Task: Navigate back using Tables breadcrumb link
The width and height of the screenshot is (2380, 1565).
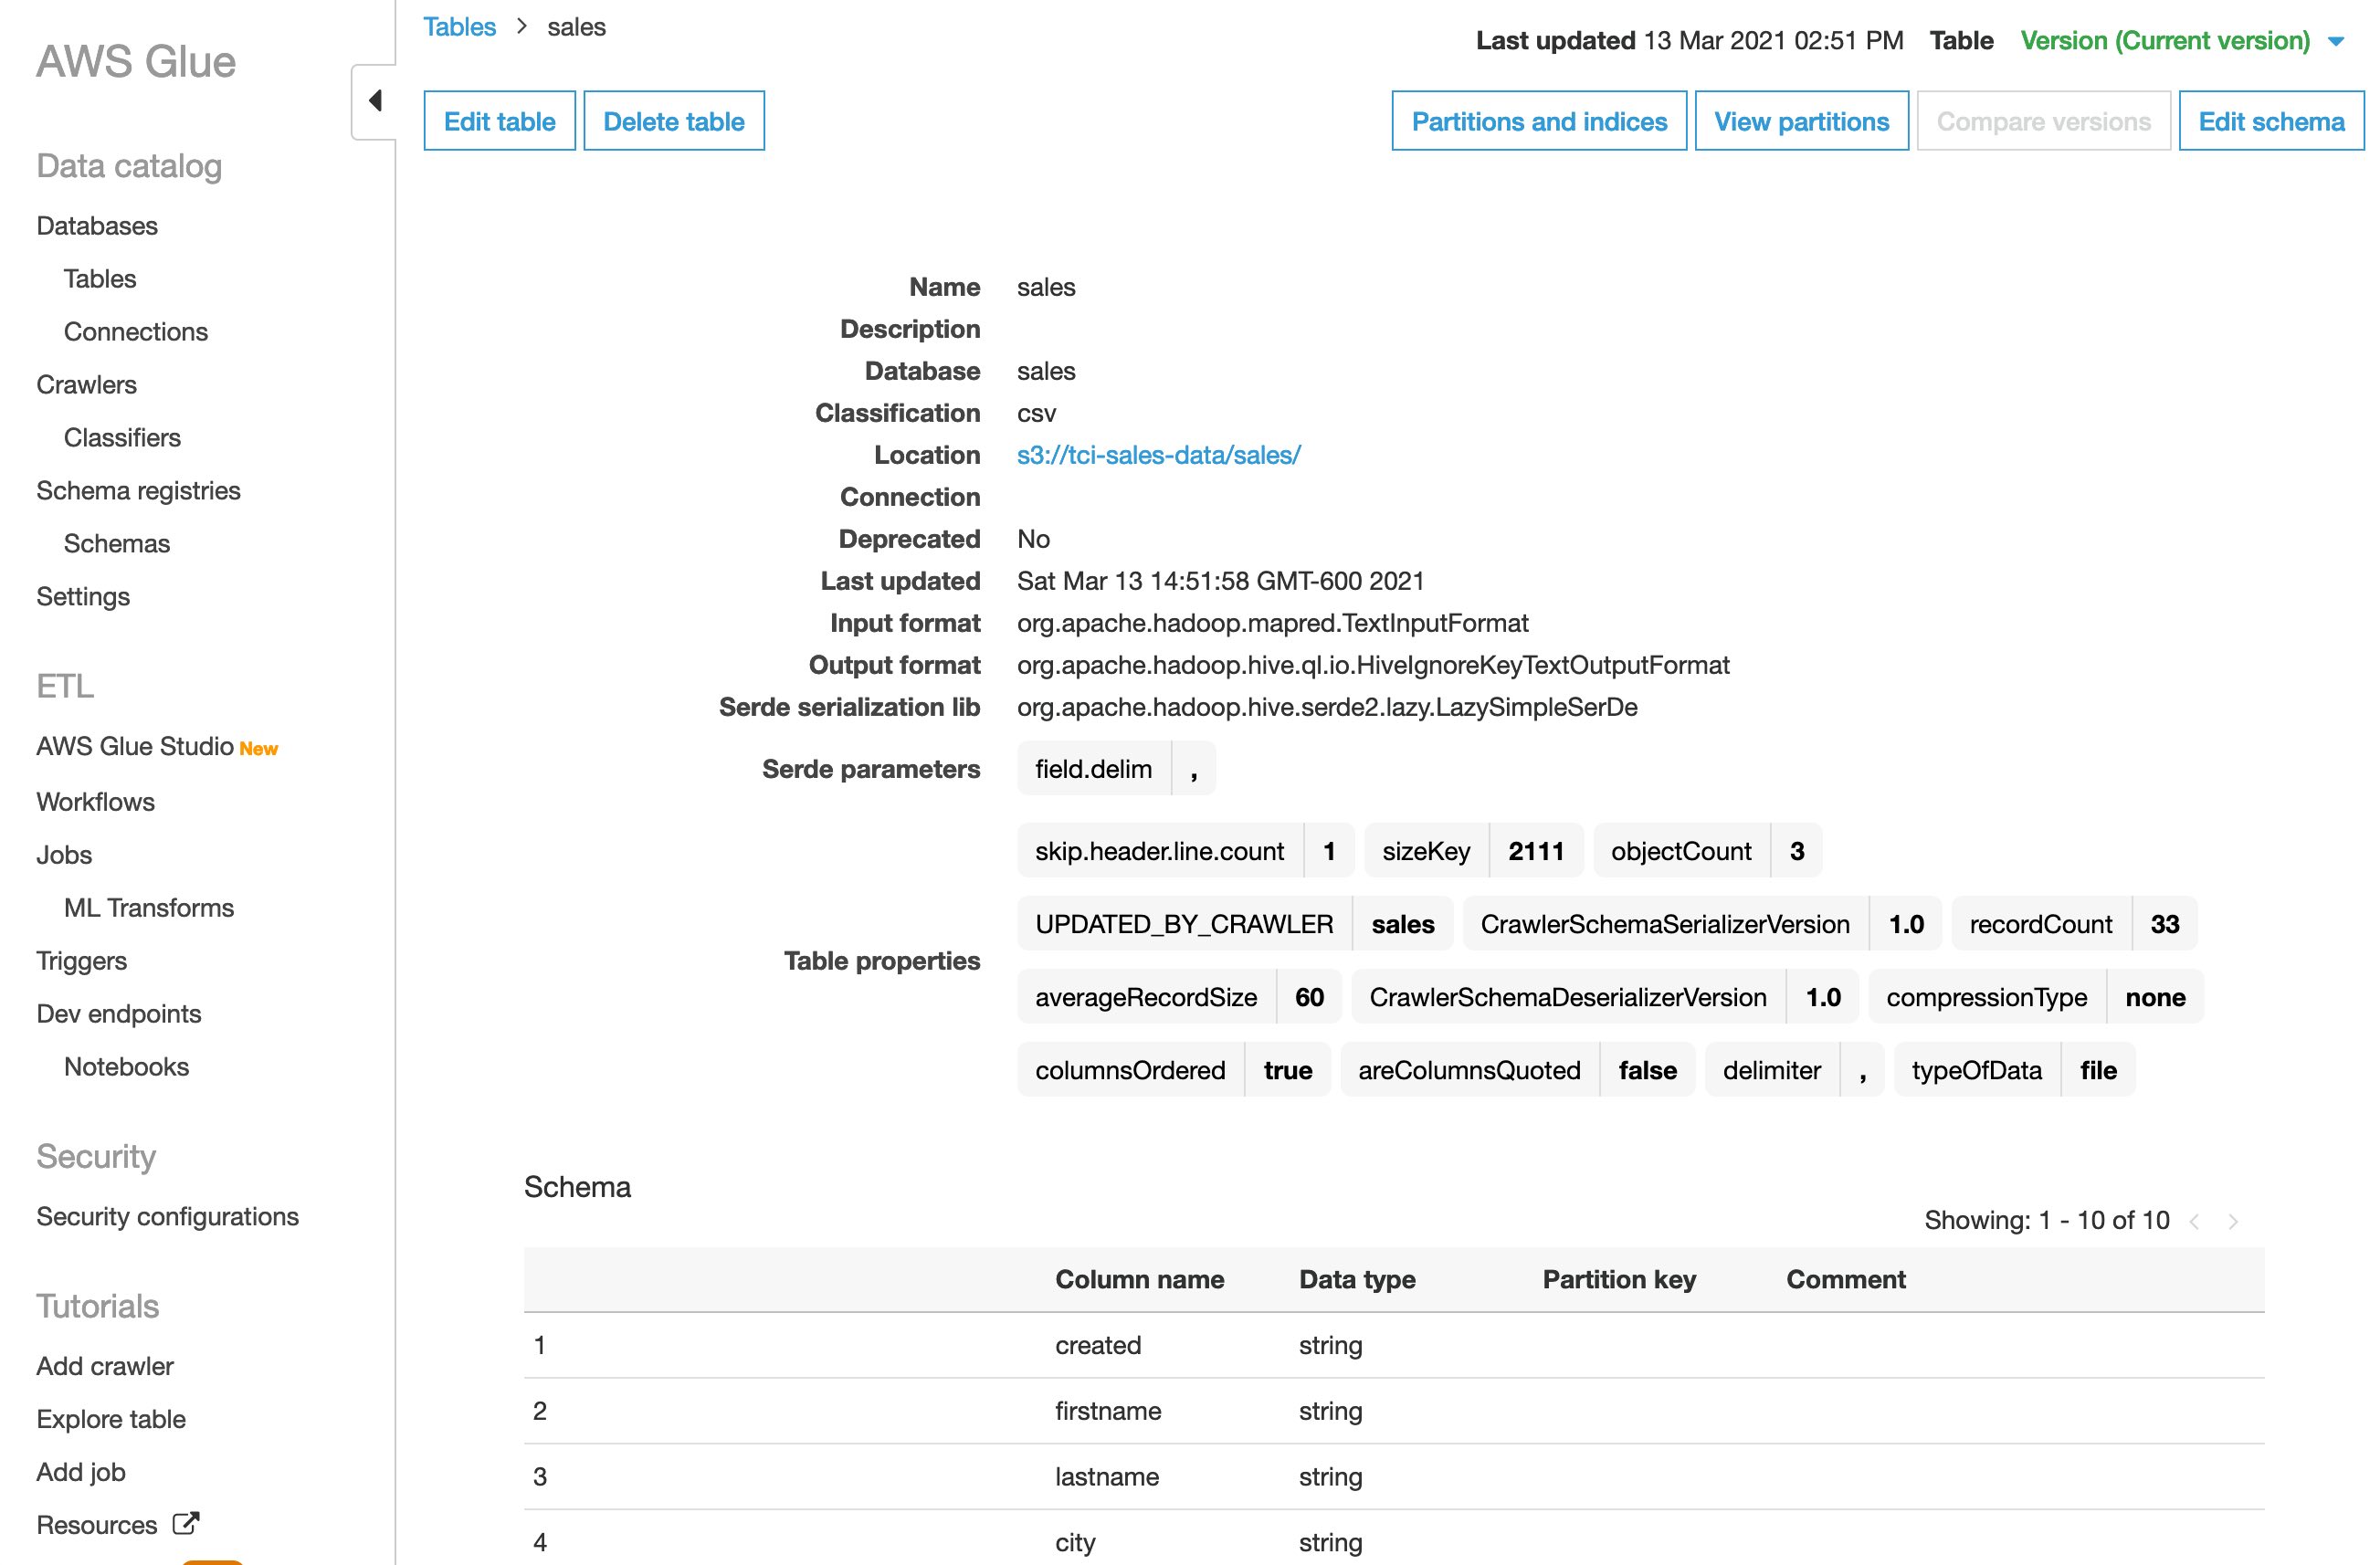Action: click(x=460, y=27)
